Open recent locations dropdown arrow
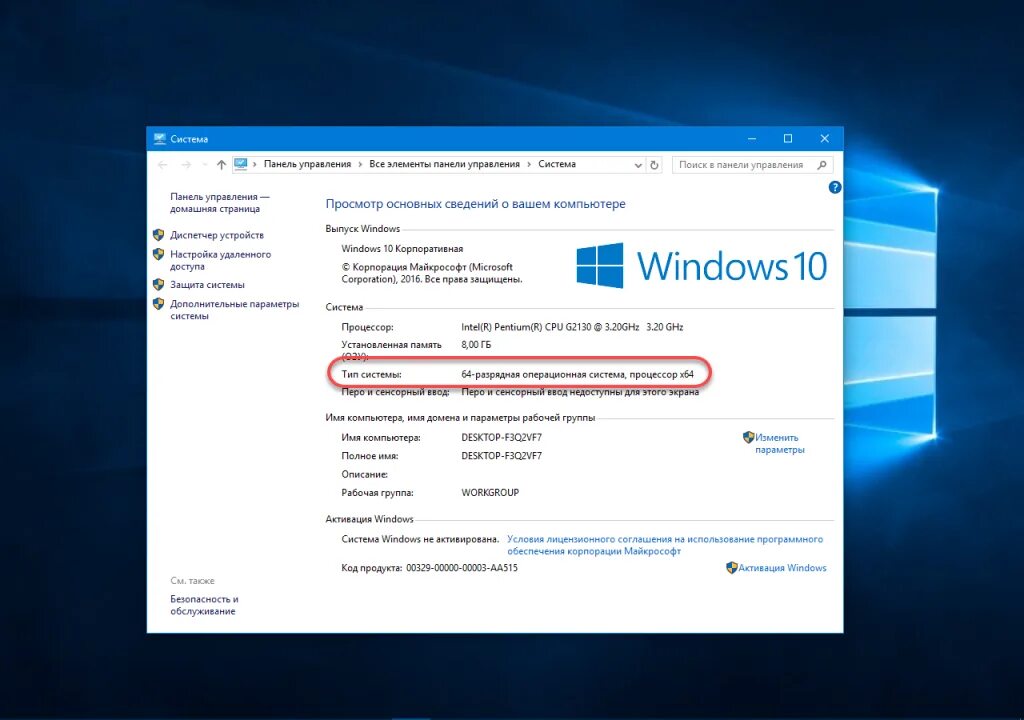The width and height of the screenshot is (1024, 720). 204,165
